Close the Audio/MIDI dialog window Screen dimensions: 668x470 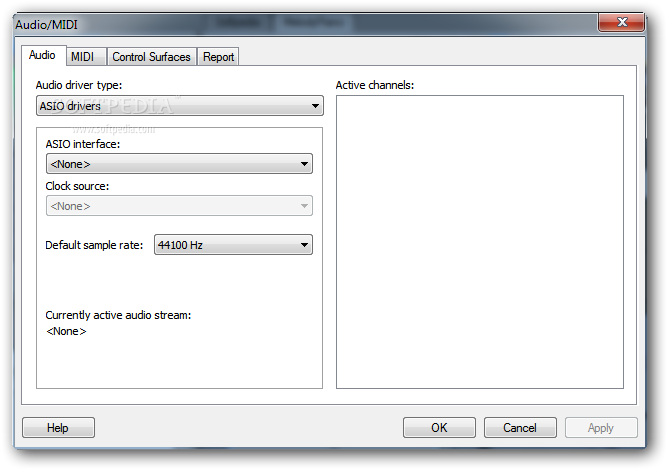pos(622,22)
